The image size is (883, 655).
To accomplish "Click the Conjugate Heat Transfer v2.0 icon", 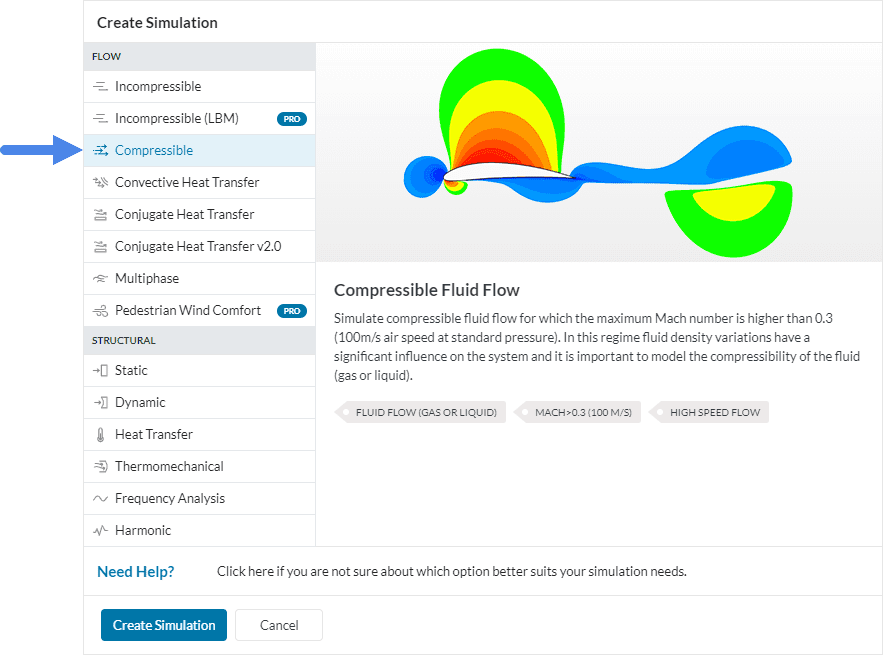I will click(100, 247).
